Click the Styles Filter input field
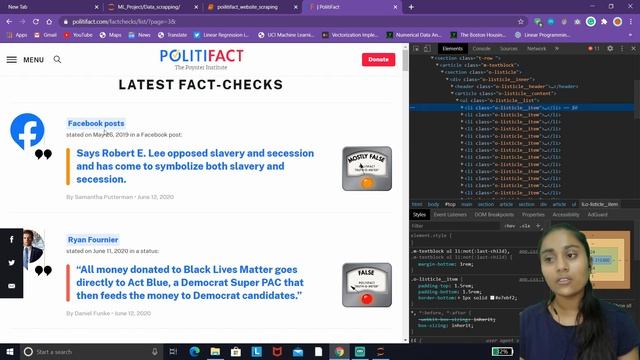This screenshot has width=640, height=360. pos(455,226)
